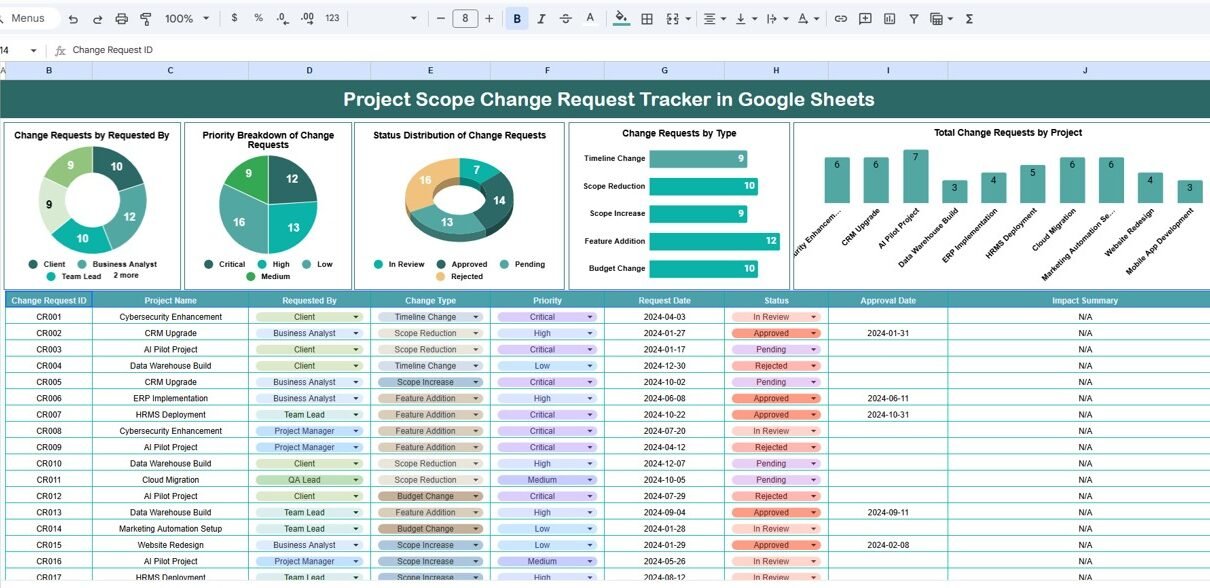Screen dimensions: 1210x588
Task: Toggle Bold formatting off
Action: tap(517, 19)
